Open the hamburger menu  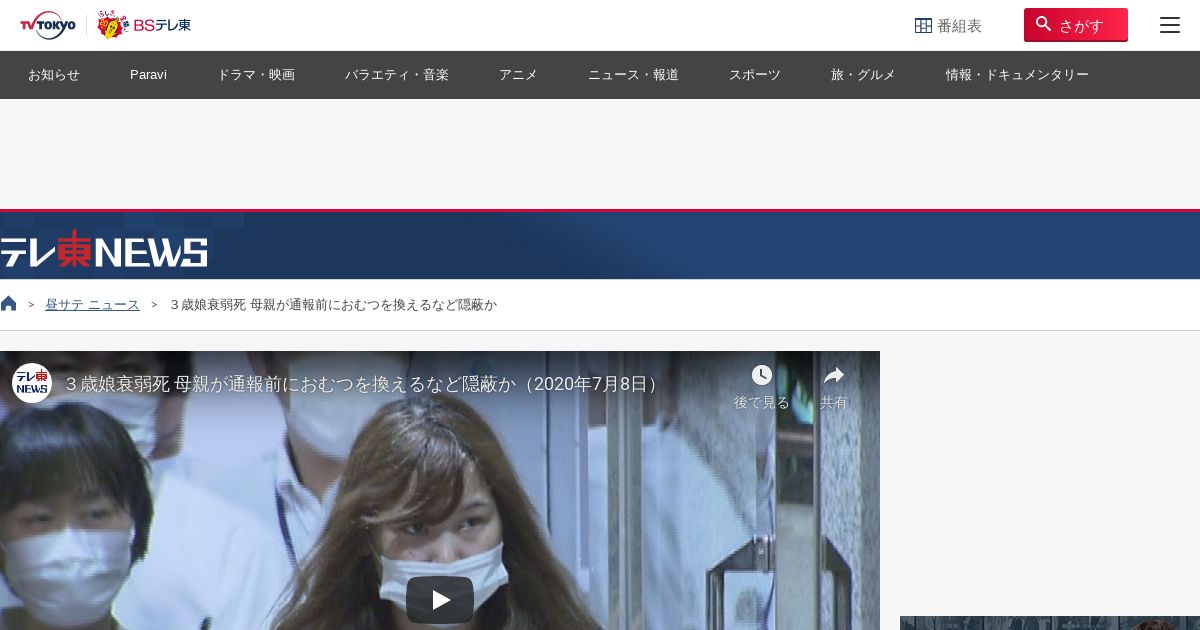point(1169,25)
